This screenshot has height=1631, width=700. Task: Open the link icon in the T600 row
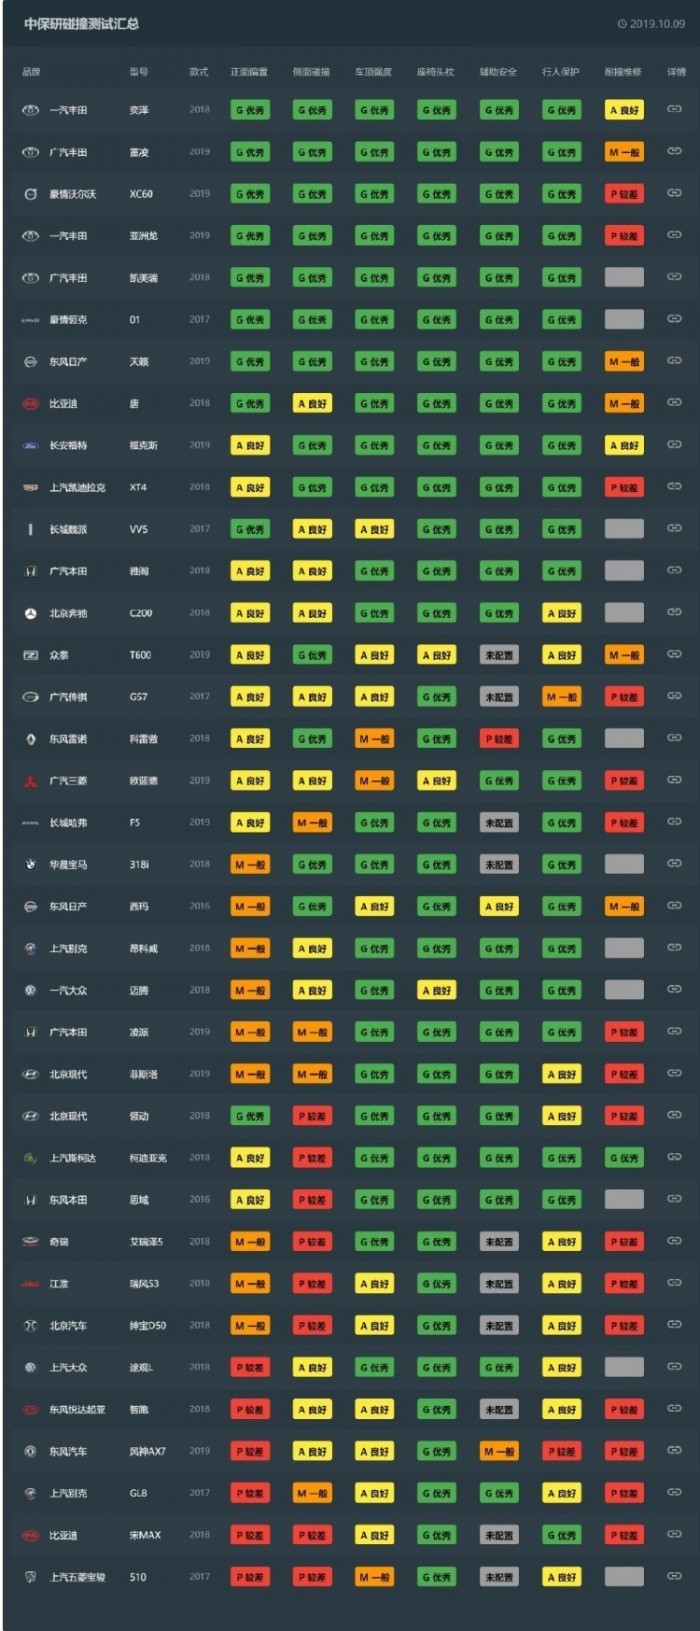(674, 654)
